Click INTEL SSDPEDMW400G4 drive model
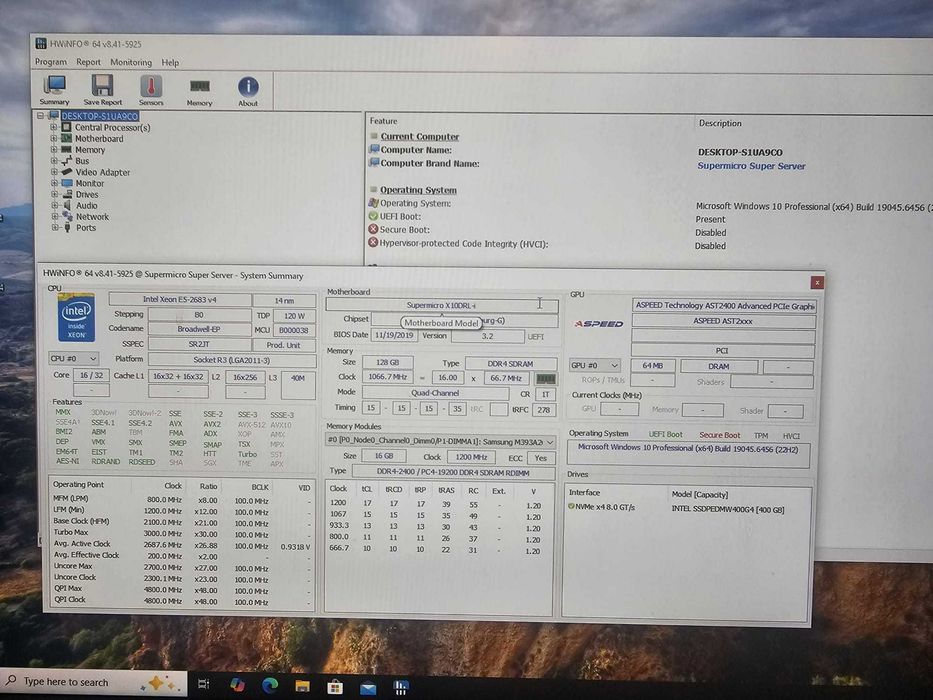The width and height of the screenshot is (933, 700). point(728,509)
